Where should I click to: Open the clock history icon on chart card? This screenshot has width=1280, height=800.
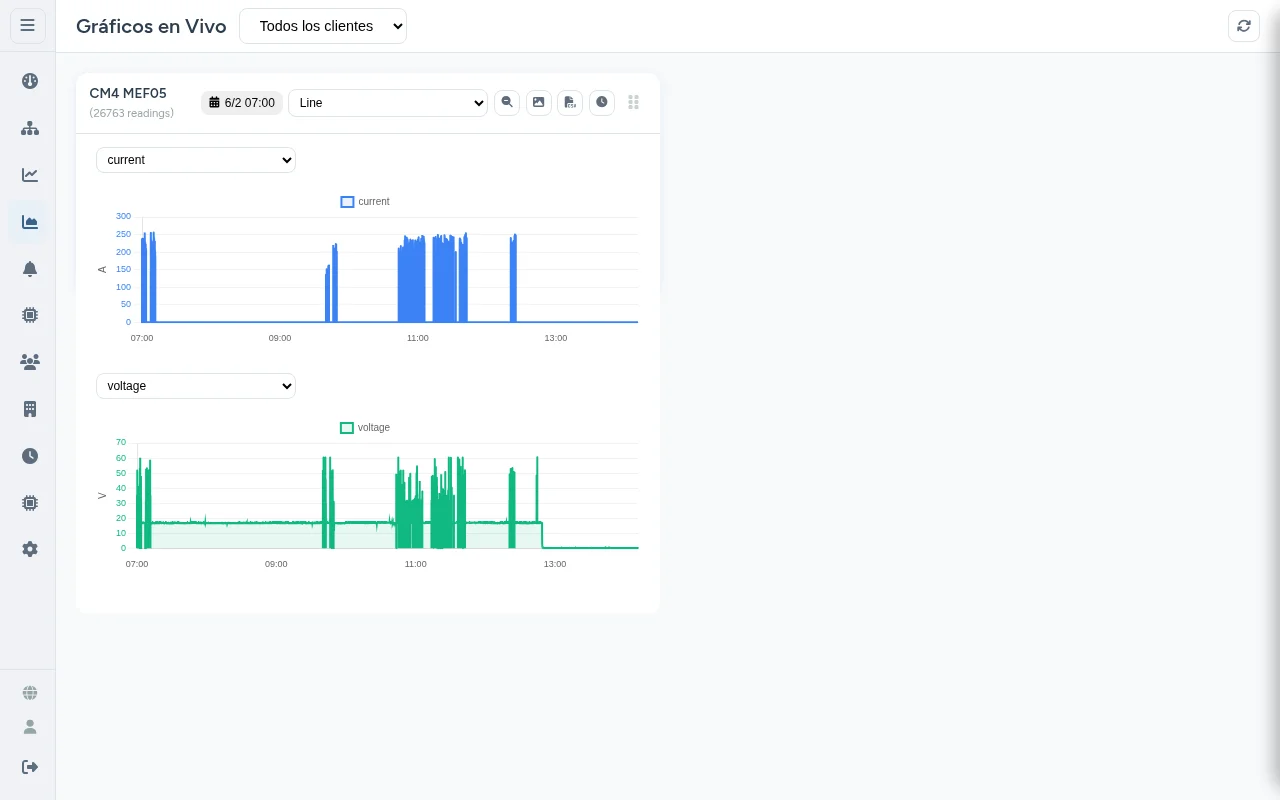(602, 102)
